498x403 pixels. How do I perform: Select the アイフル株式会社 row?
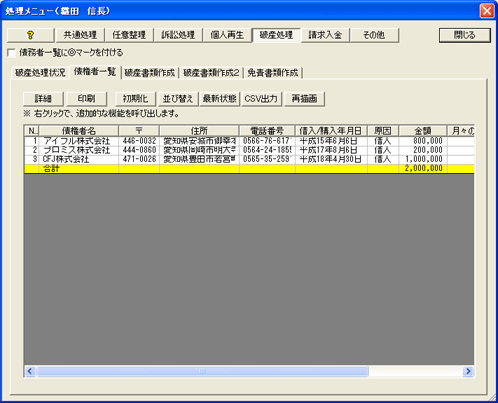coord(249,141)
